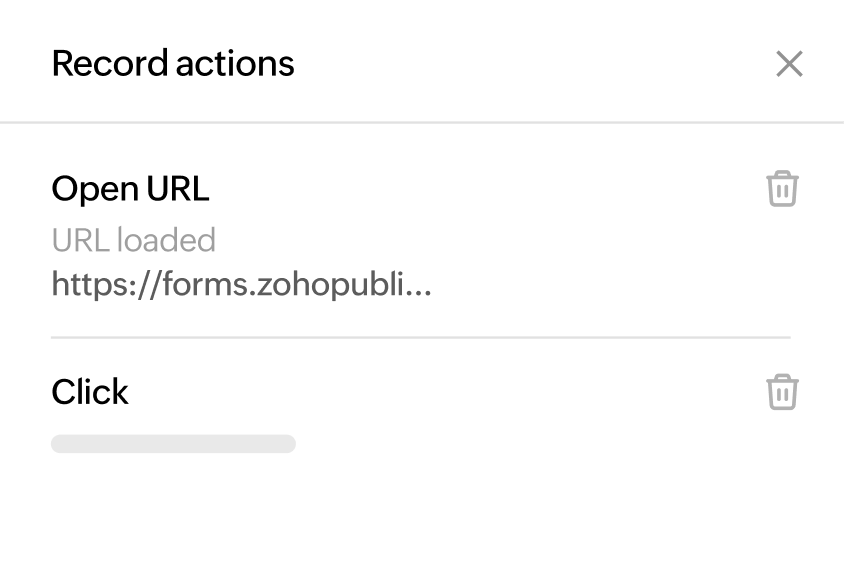
Task: Click the divider between Open URL and Click
Action: point(420,338)
